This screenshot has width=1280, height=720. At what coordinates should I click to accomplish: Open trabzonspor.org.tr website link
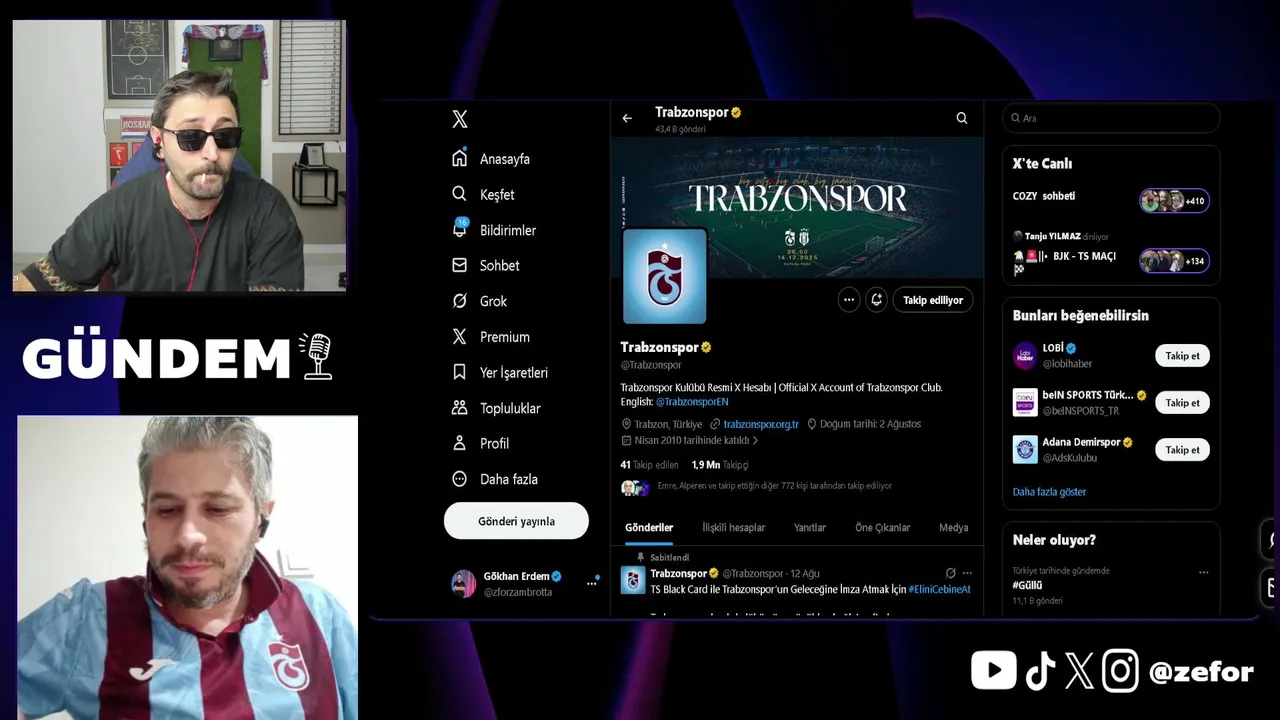[x=761, y=424]
